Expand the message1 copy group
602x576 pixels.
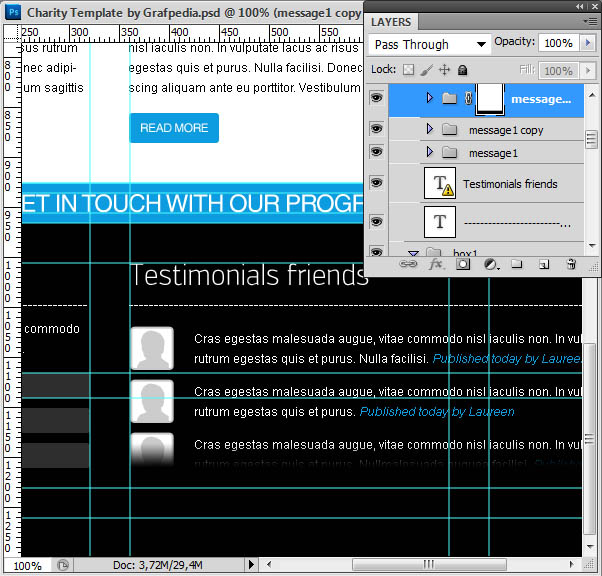click(430, 129)
